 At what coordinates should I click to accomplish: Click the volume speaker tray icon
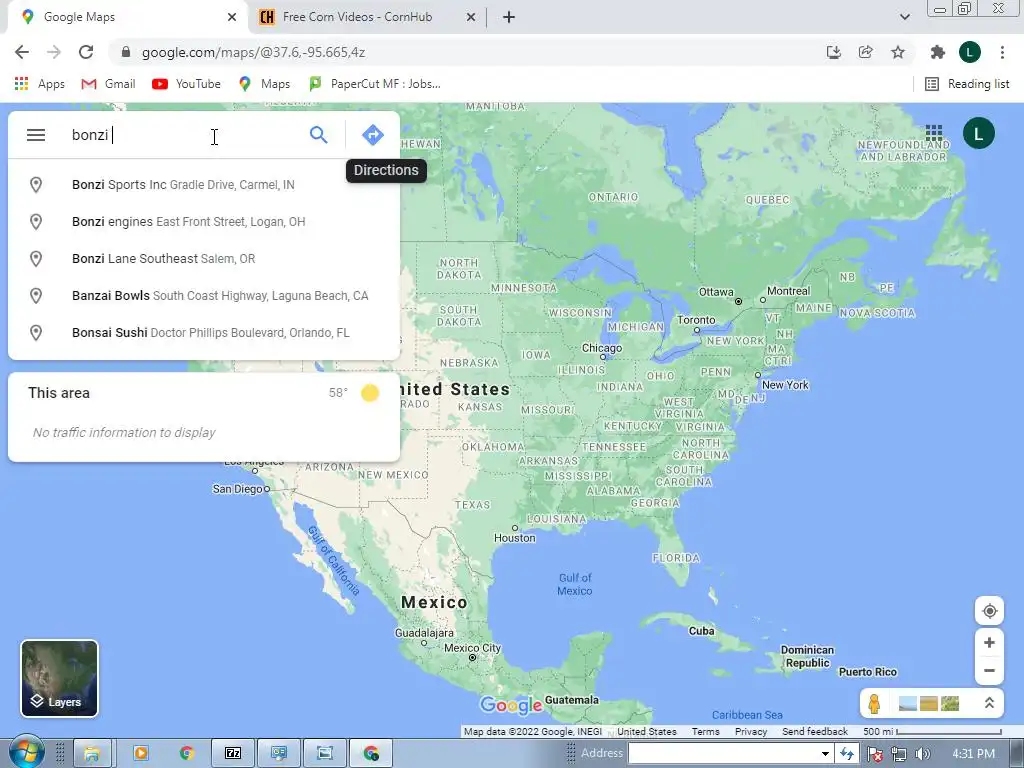tap(923, 754)
